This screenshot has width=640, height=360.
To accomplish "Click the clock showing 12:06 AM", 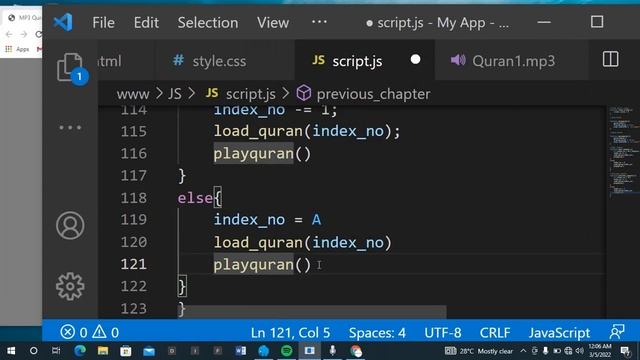I will (600, 351).
